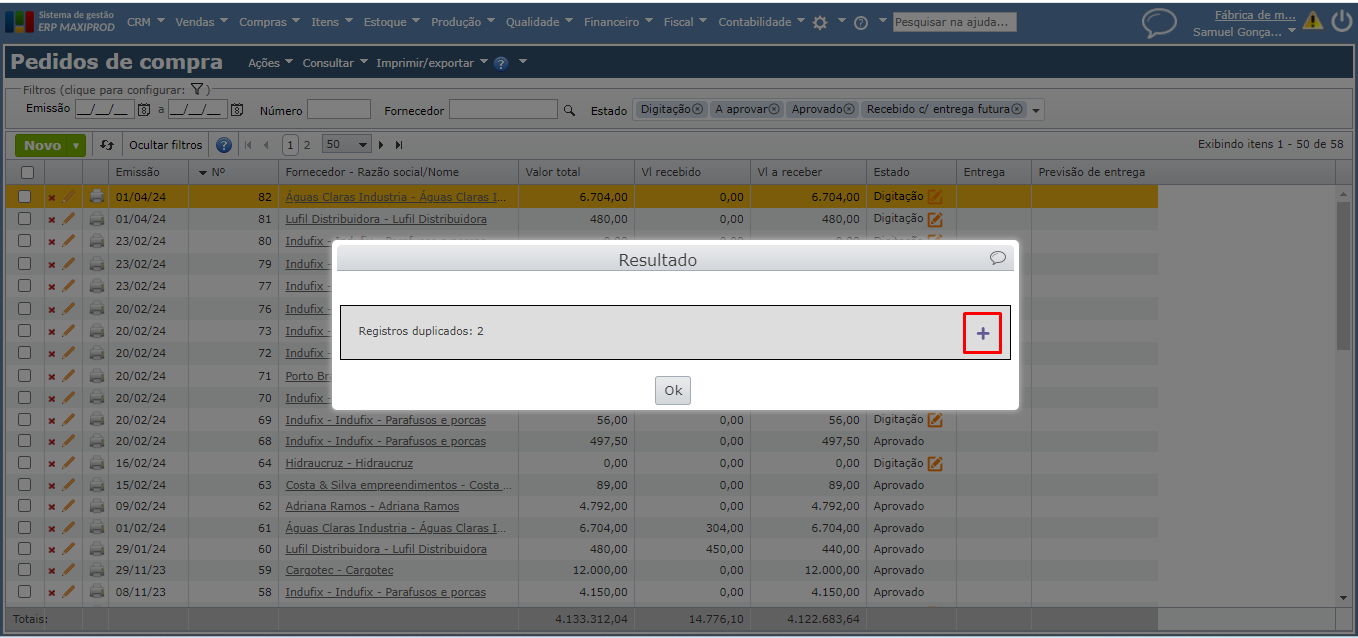The height and width of the screenshot is (638, 1358).
Task: Click the edit state icon for order 82
Action: 935,197
